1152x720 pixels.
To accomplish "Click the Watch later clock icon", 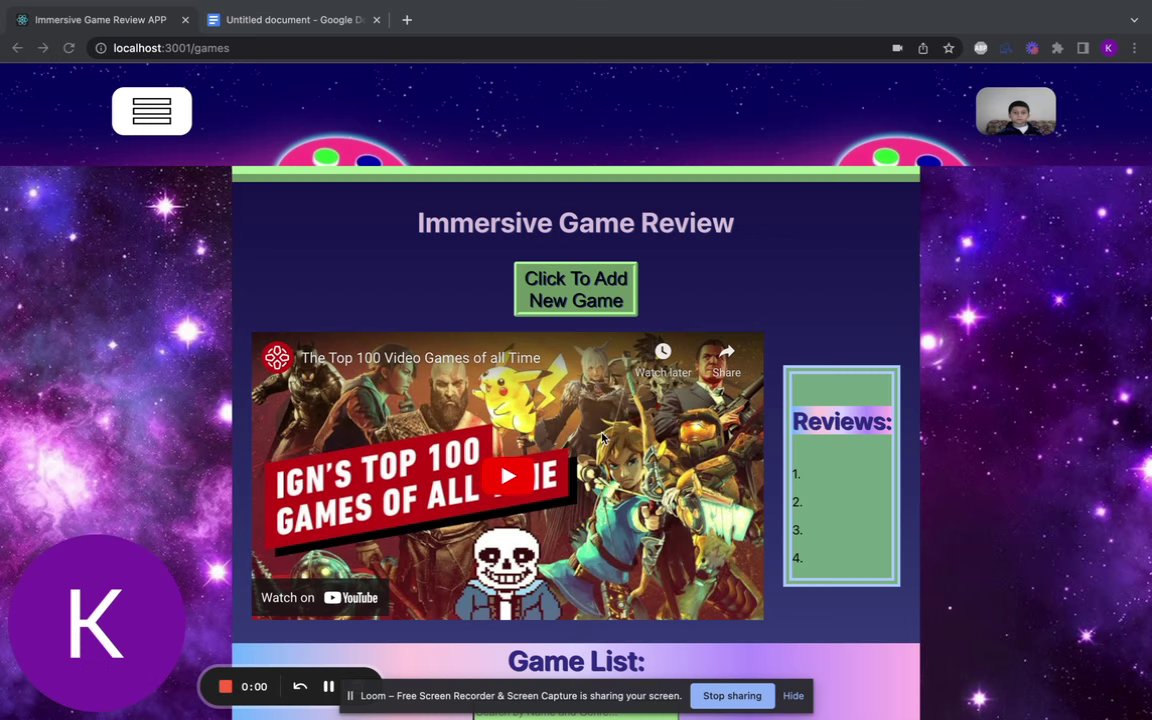I will [663, 352].
